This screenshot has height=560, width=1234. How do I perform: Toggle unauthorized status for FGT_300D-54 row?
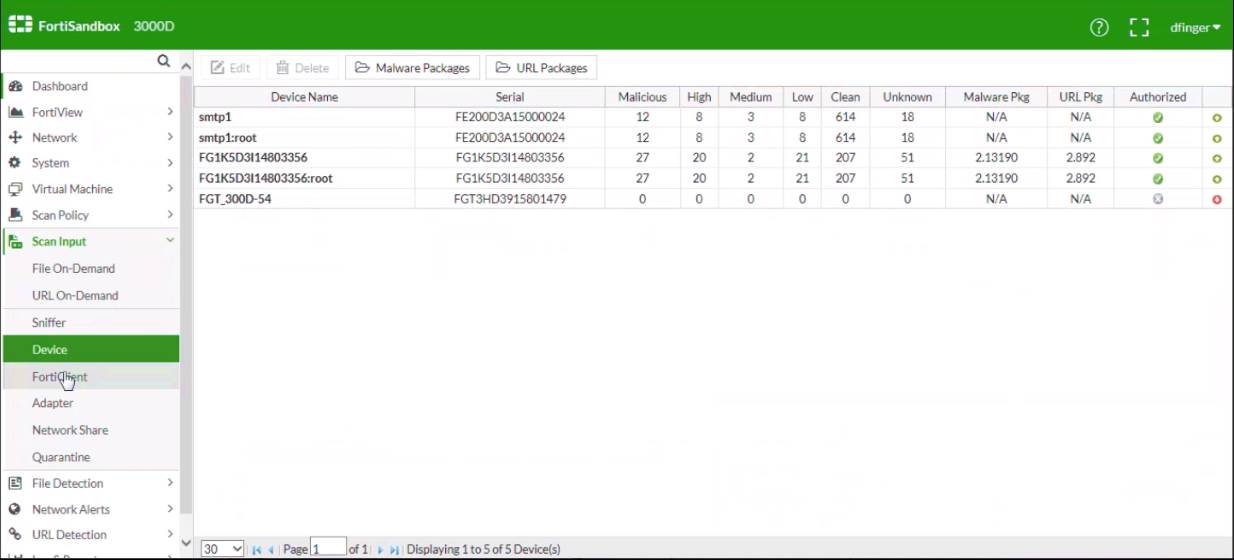(1158, 199)
